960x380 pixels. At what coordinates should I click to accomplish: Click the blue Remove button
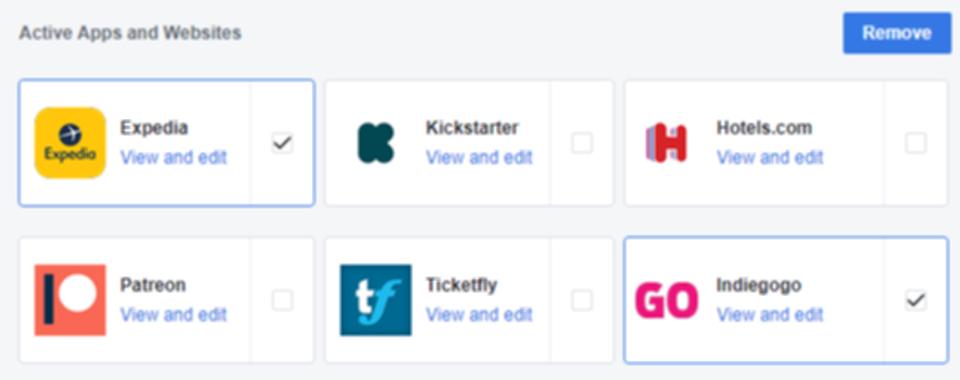[x=897, y=33]
